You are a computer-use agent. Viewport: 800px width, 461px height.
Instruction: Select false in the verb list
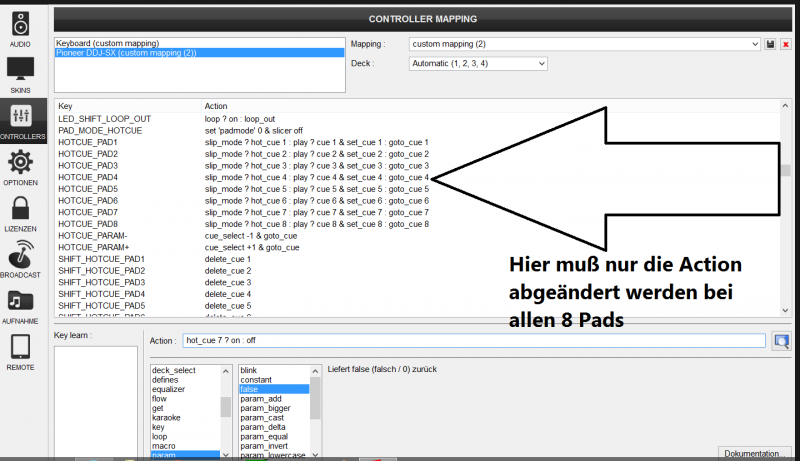274,389
